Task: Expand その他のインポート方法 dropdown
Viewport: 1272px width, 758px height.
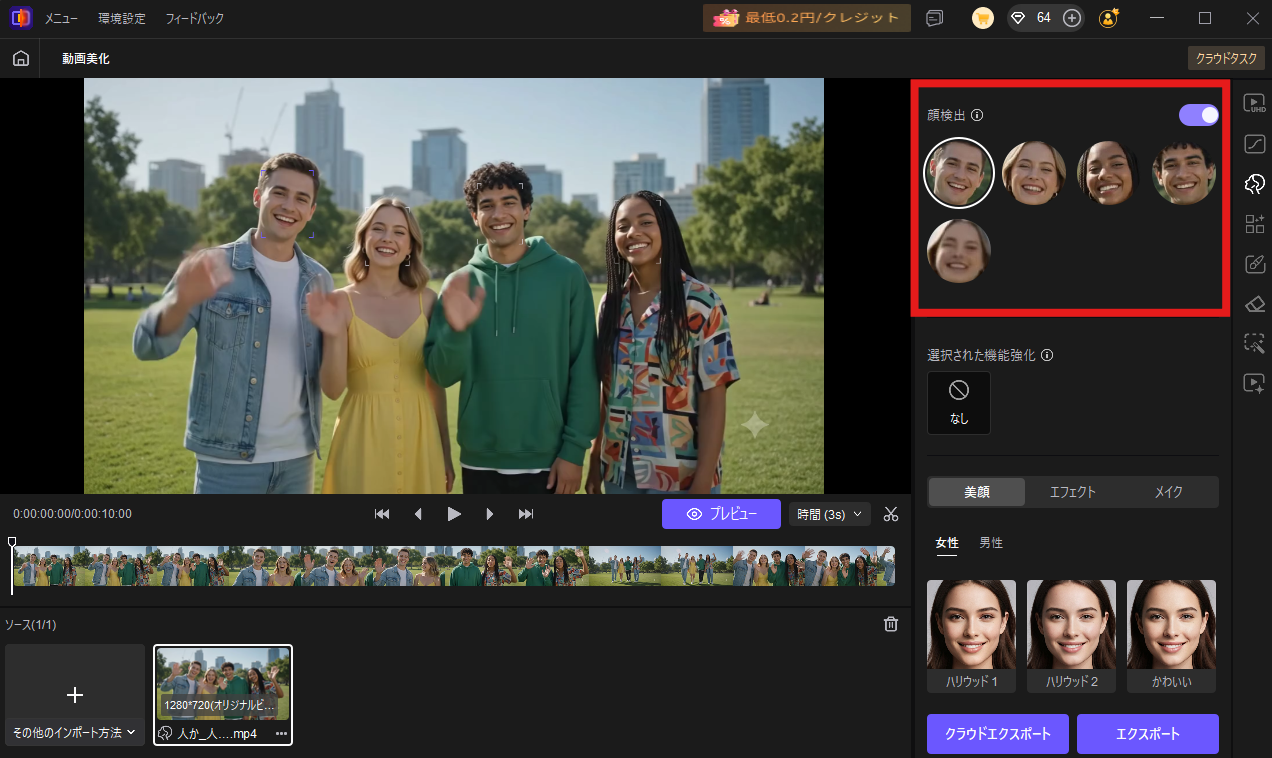Action: tap(75, 733)
